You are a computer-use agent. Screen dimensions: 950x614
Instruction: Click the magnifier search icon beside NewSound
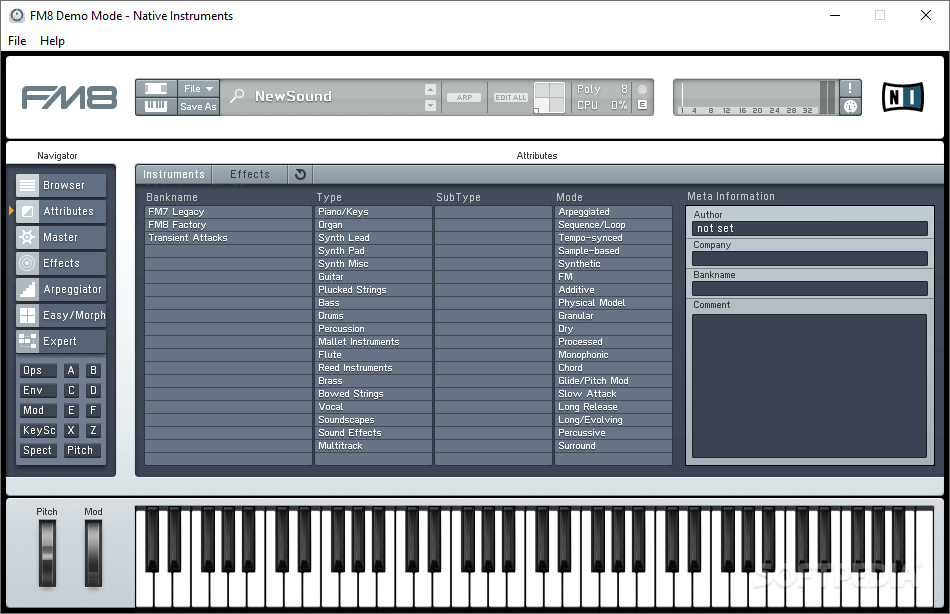tap(237, 96)
